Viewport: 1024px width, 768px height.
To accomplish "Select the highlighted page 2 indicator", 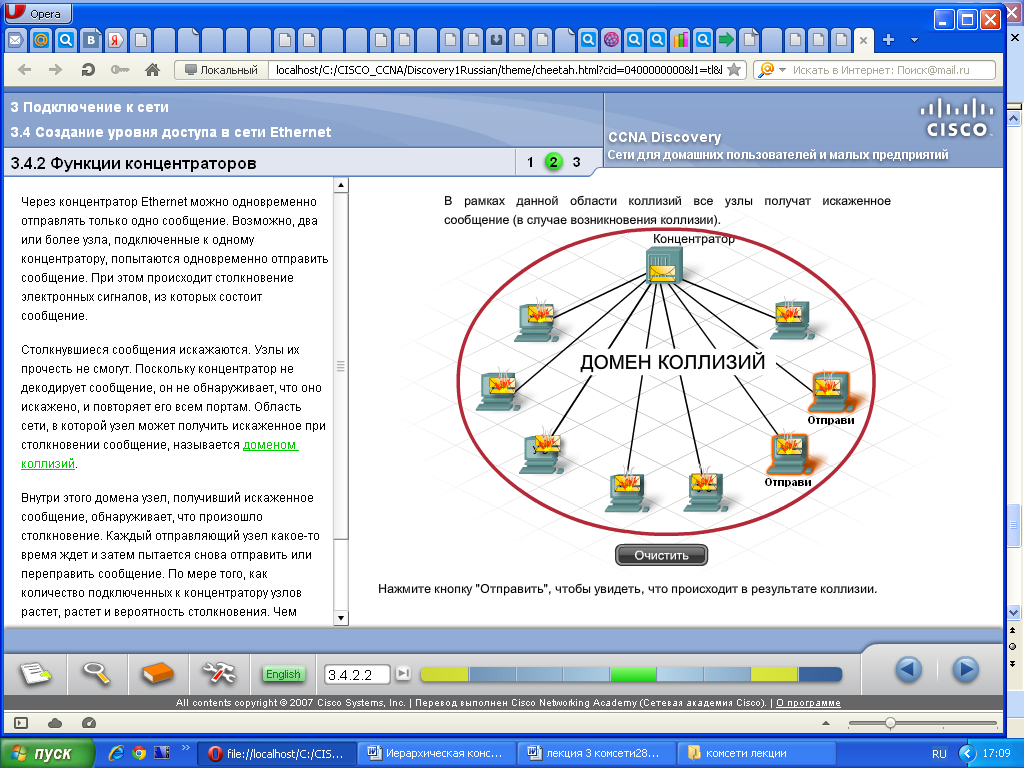I will point(553,162).
